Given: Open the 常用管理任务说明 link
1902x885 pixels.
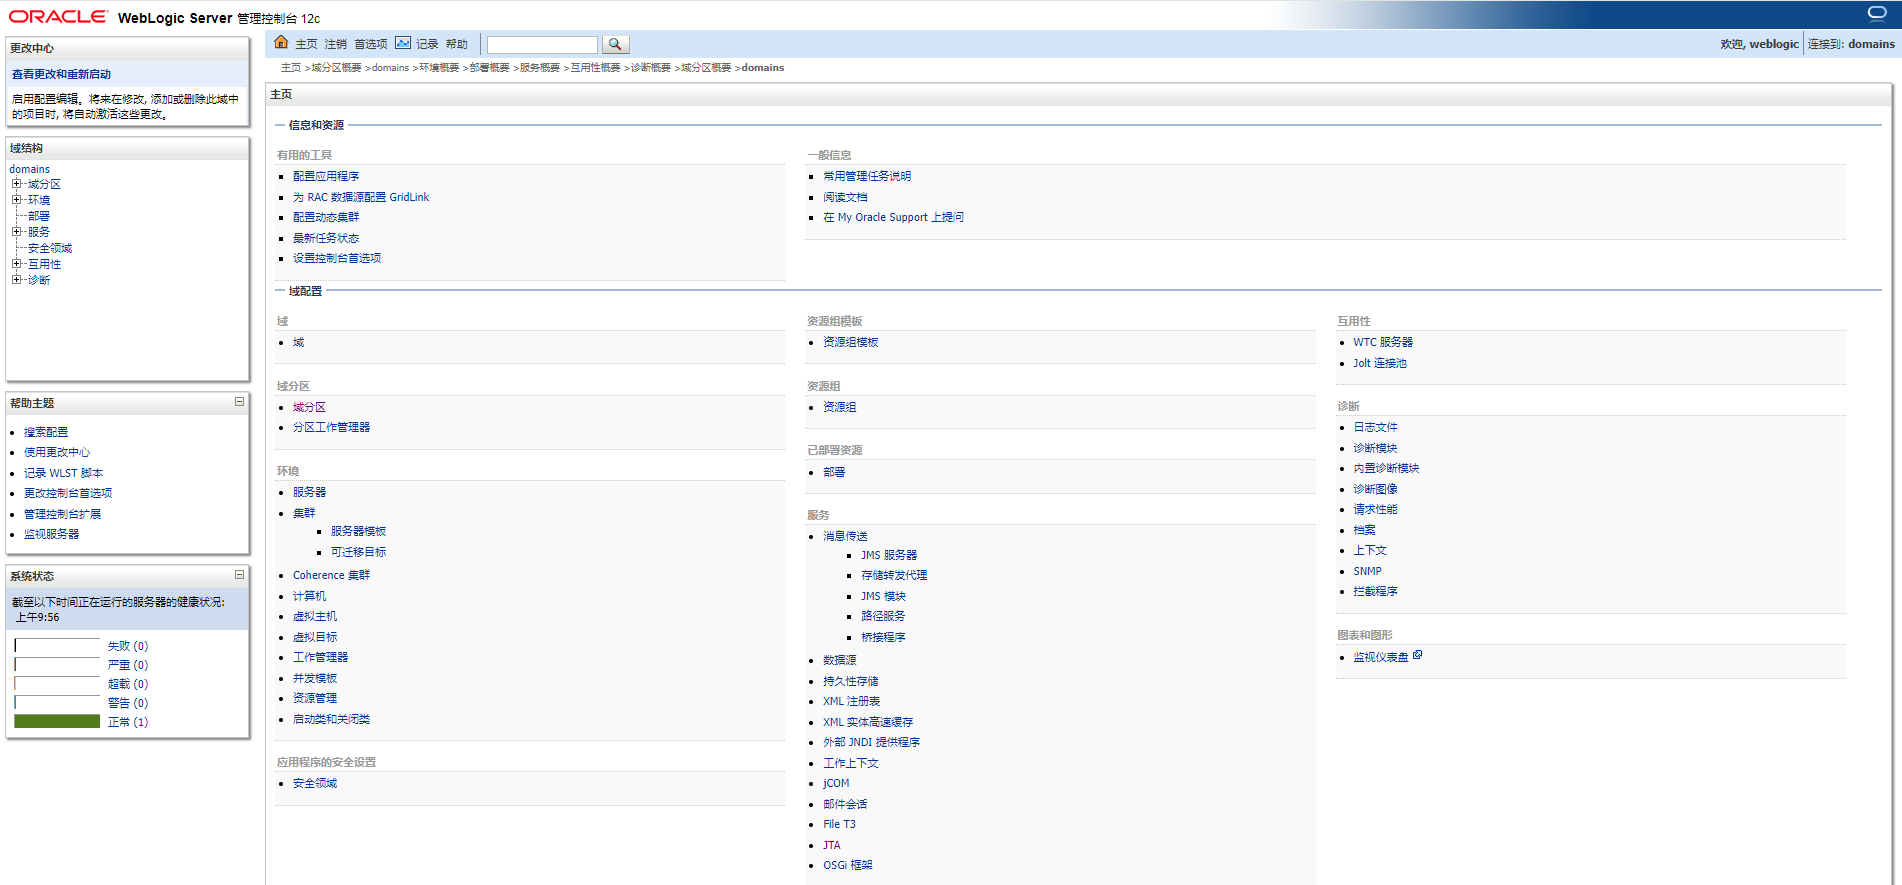Looking at the screenshot, I should 867,176.
